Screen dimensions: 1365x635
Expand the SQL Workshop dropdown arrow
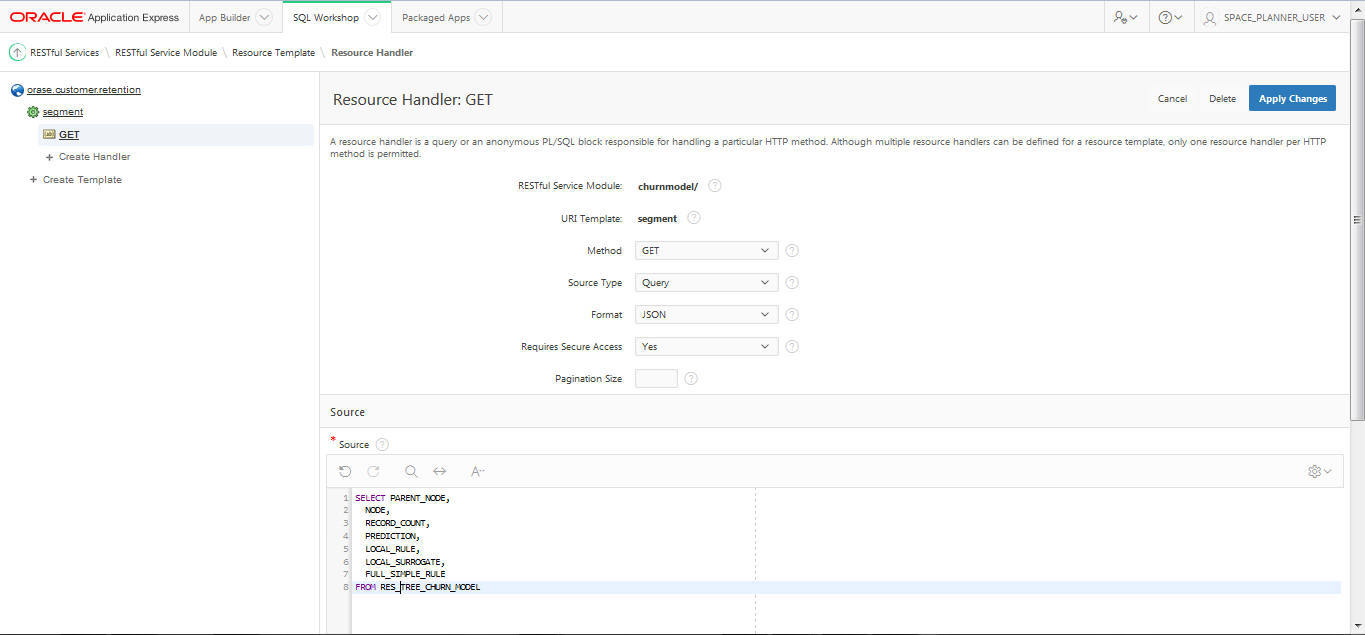click(373, 17)
